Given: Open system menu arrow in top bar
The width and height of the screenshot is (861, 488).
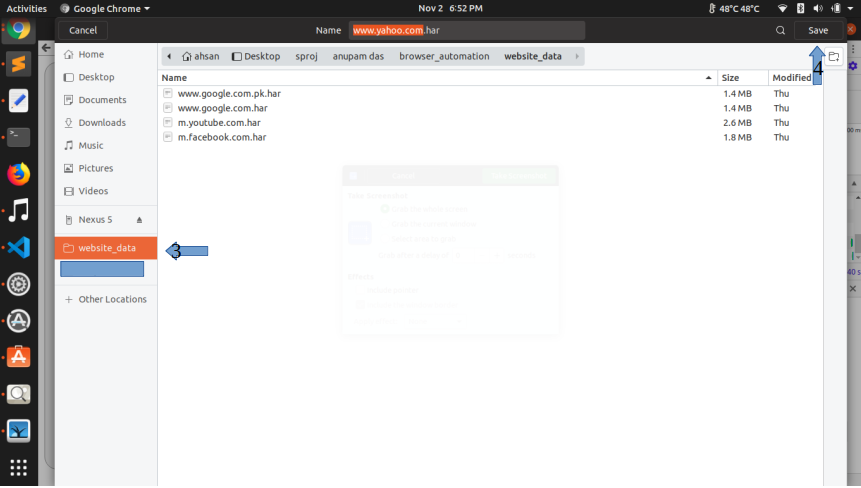Looking at the screenshot, I should (851, 9).
